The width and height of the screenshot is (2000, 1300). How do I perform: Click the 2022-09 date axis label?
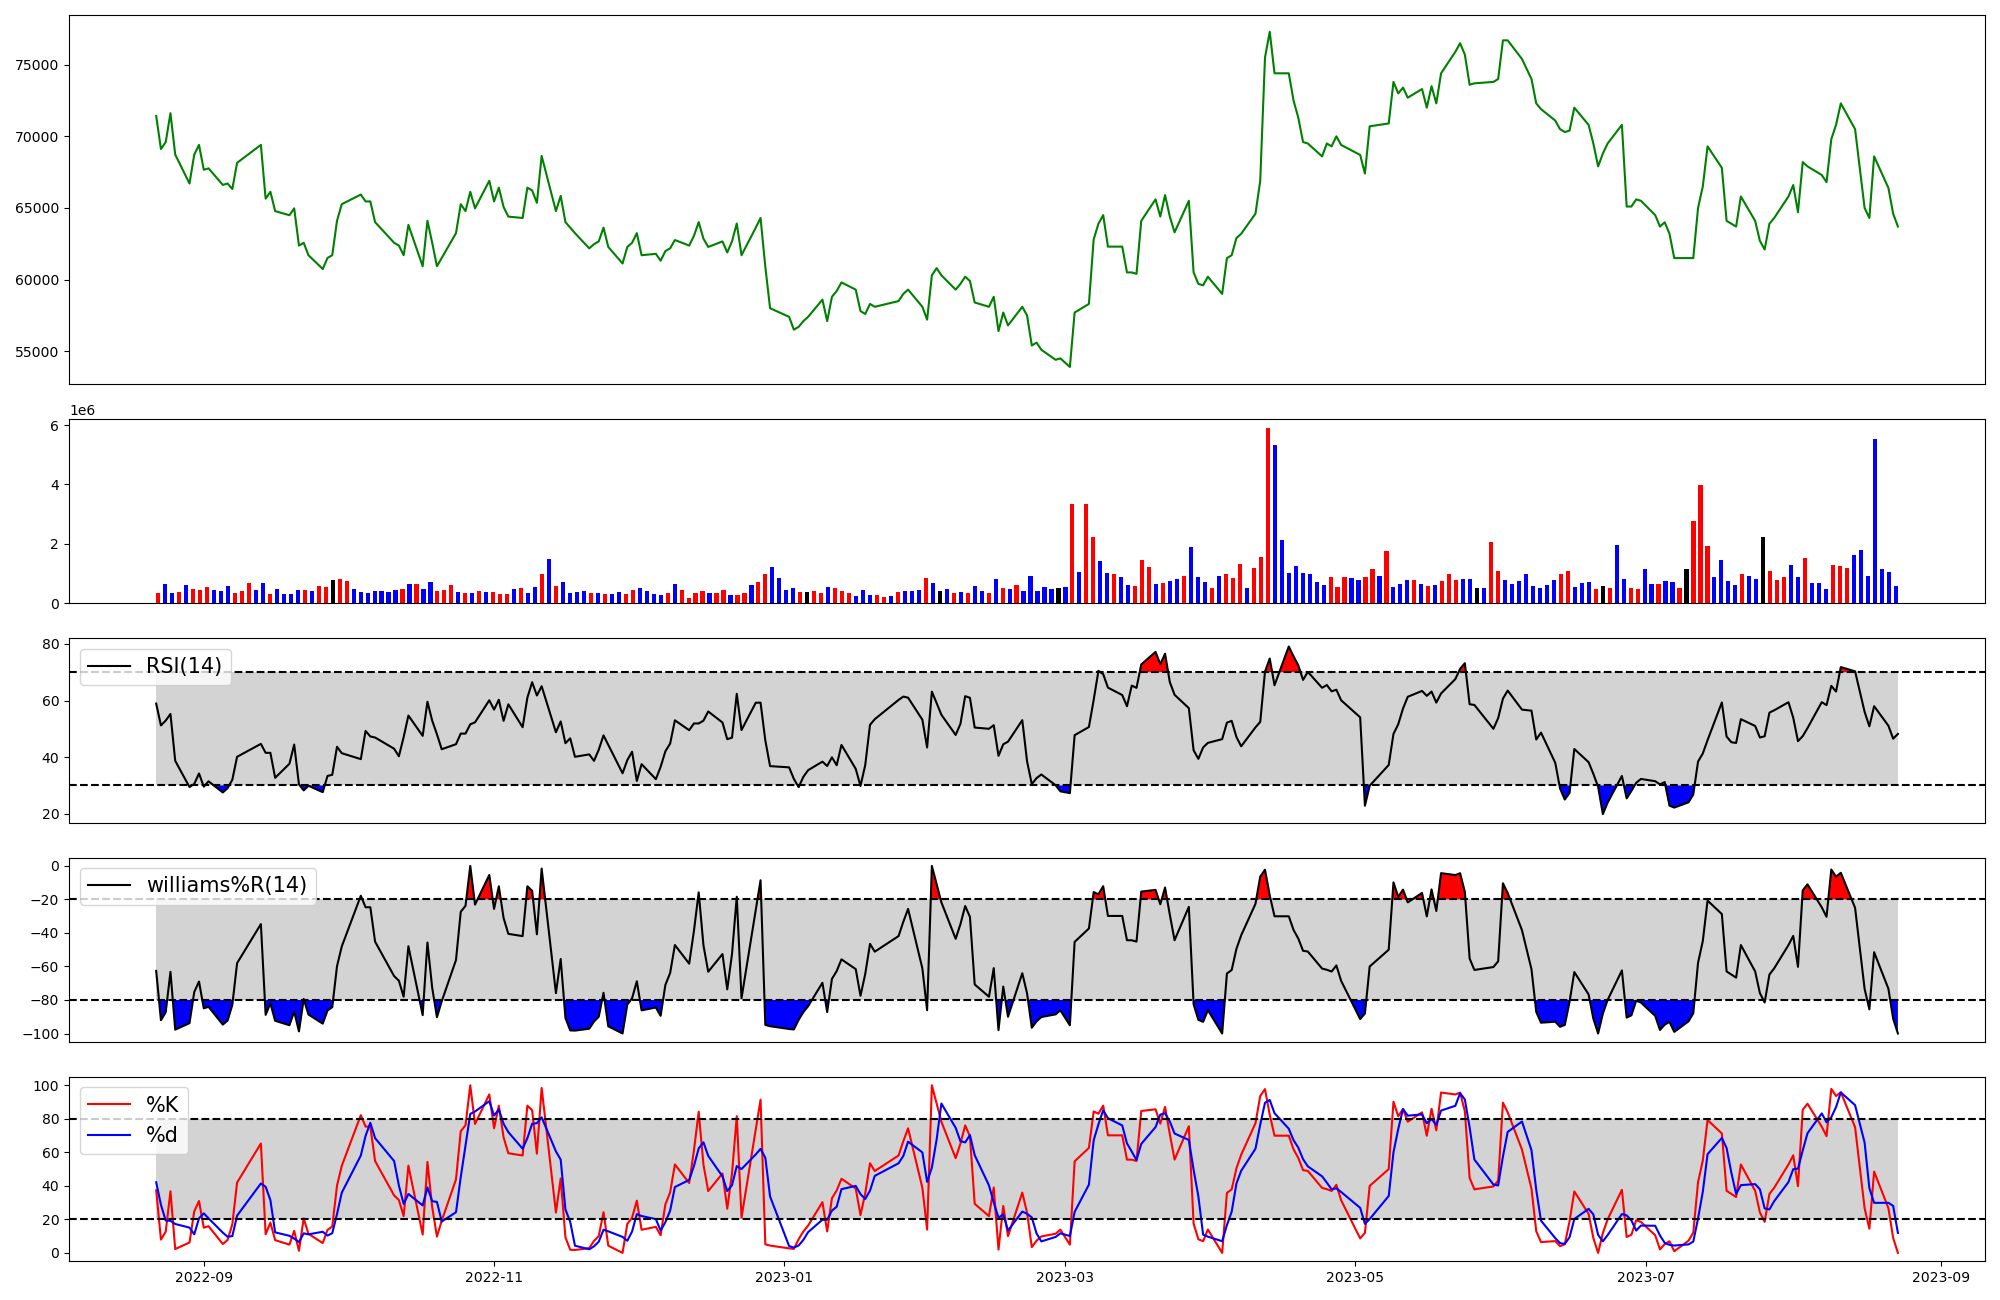(x=203, y=1277)
